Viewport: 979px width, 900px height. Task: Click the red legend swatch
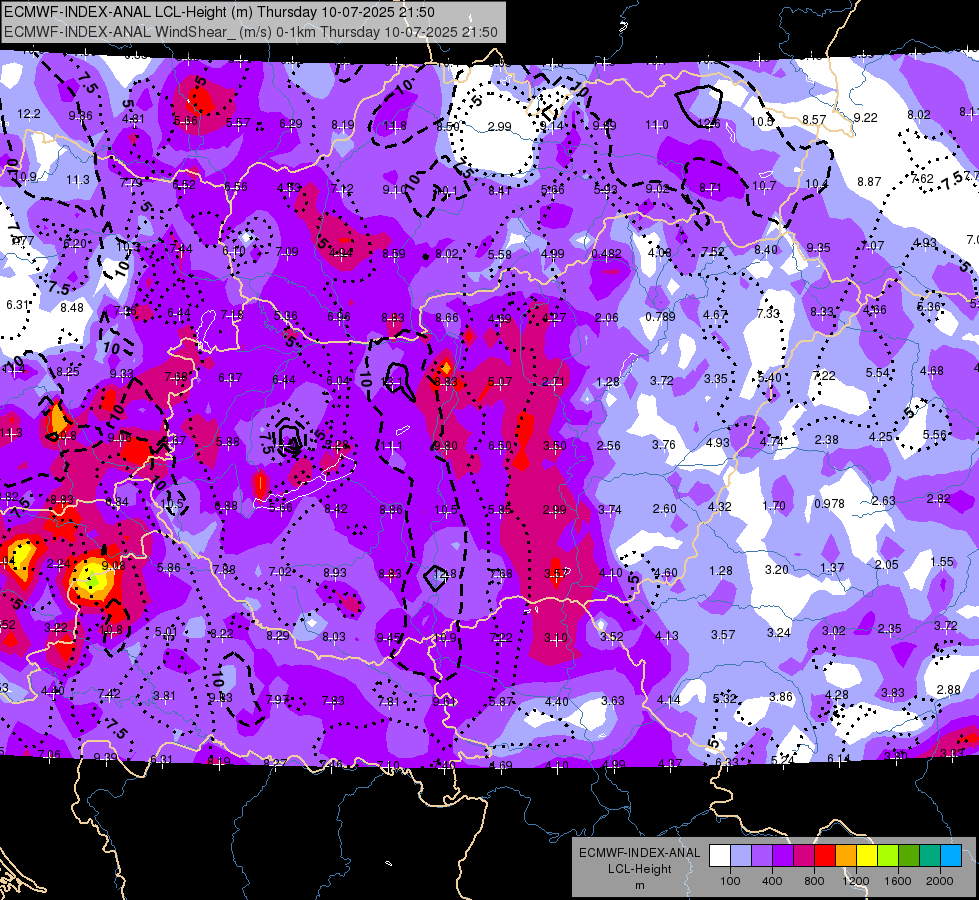pos(825,856)
